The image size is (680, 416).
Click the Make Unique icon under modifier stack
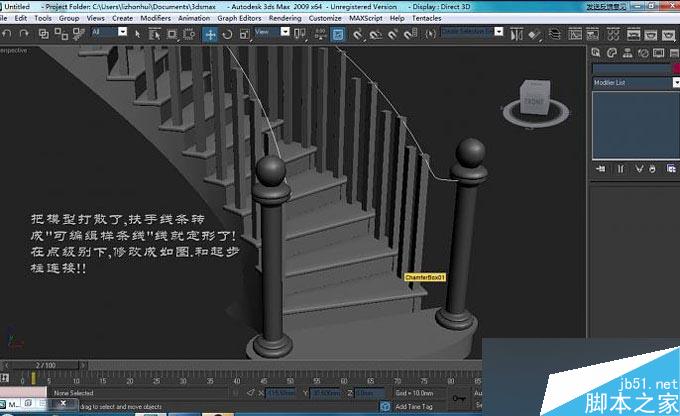coord(638,169)
